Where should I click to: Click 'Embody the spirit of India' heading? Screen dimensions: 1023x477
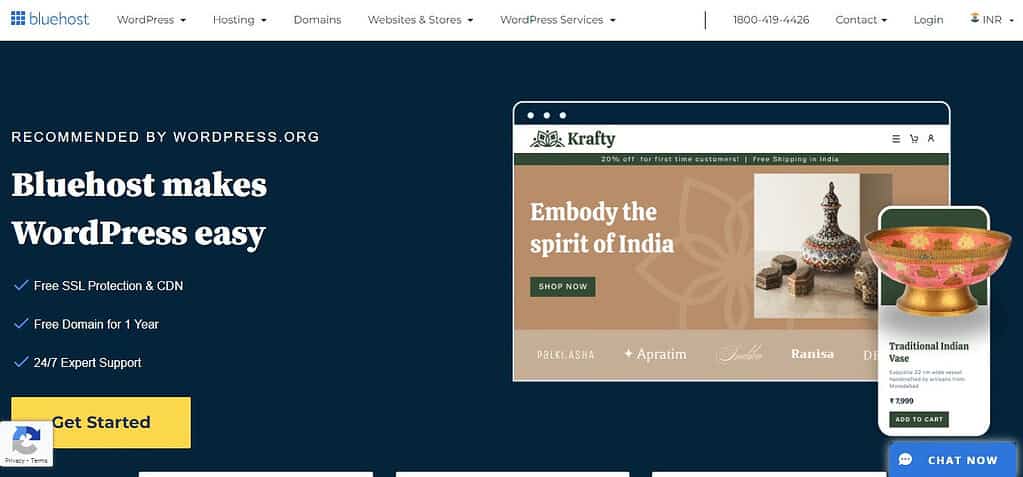[x=602, y=228]
